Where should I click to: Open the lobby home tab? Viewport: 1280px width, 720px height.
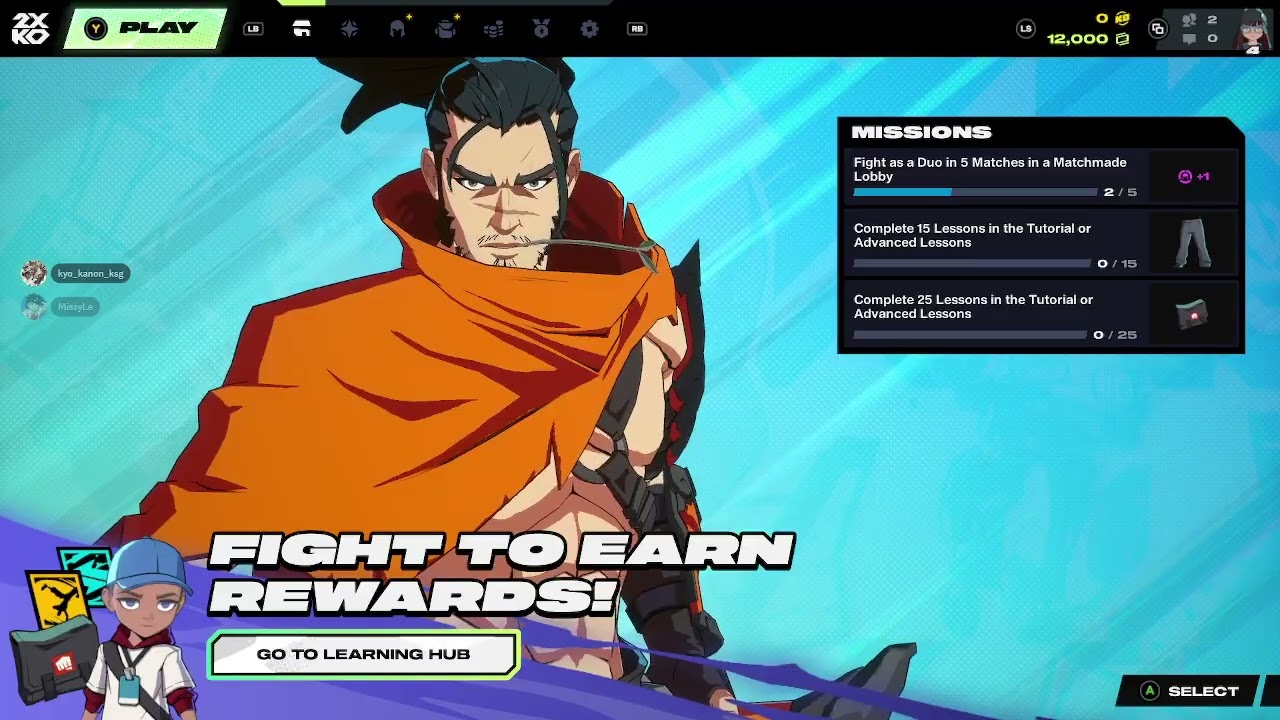pos(301,29)
